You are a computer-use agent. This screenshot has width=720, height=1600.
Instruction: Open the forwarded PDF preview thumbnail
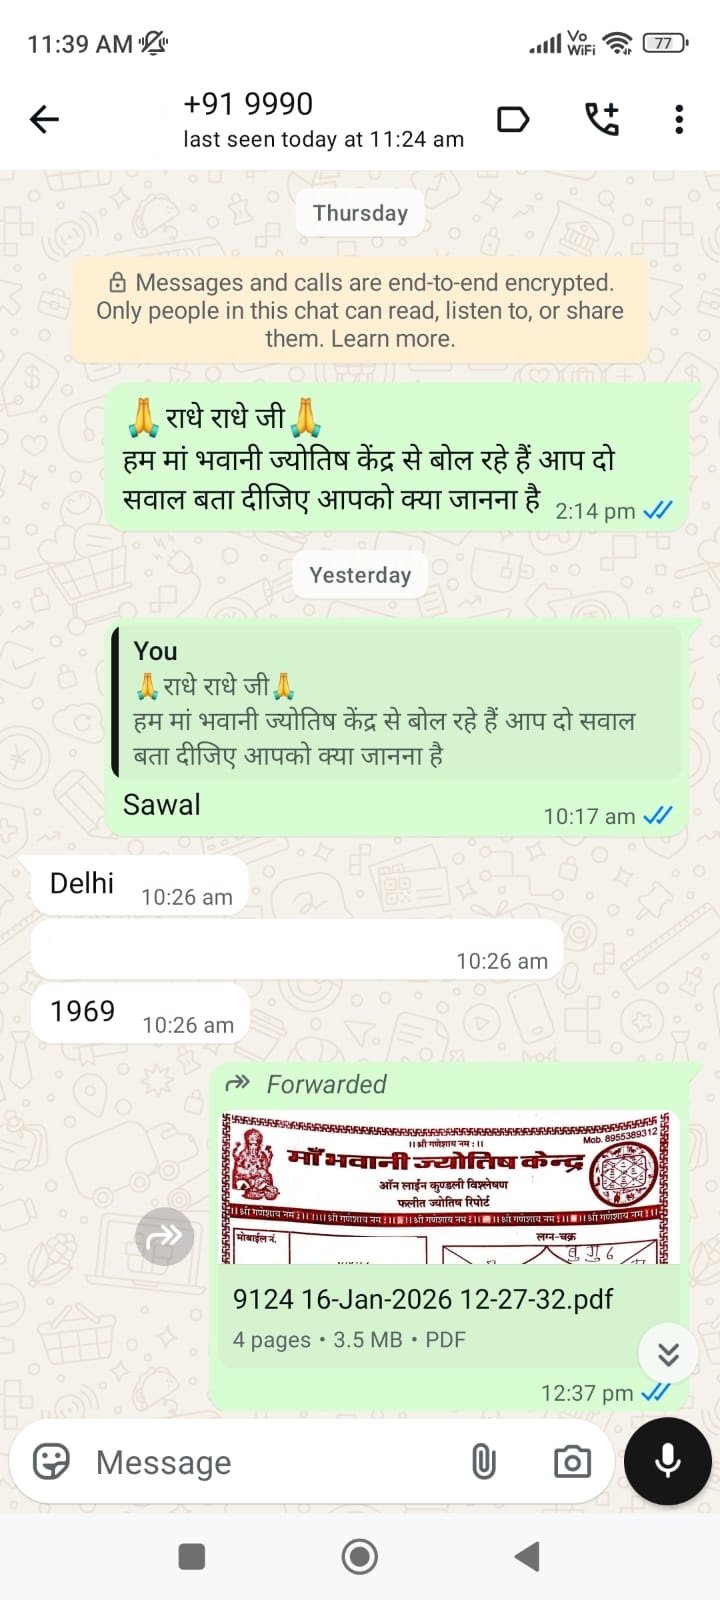point(449,1187)
